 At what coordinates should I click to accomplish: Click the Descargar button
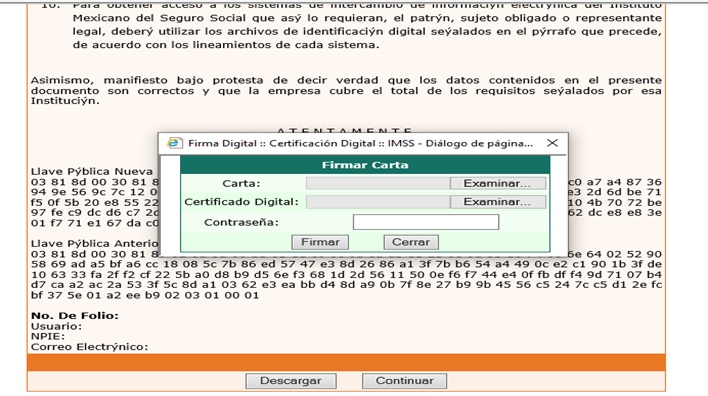click(x=291, y=381)
